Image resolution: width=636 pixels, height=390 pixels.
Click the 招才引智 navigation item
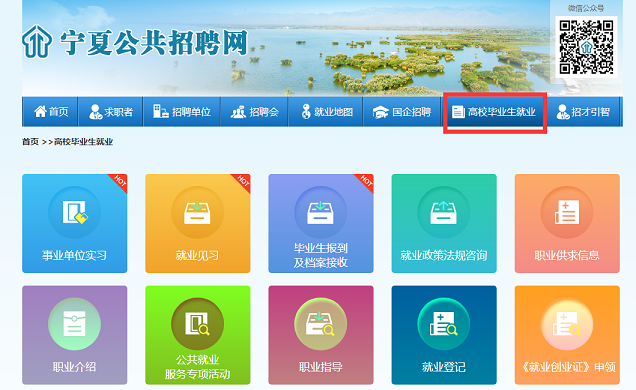coord(583,111)
